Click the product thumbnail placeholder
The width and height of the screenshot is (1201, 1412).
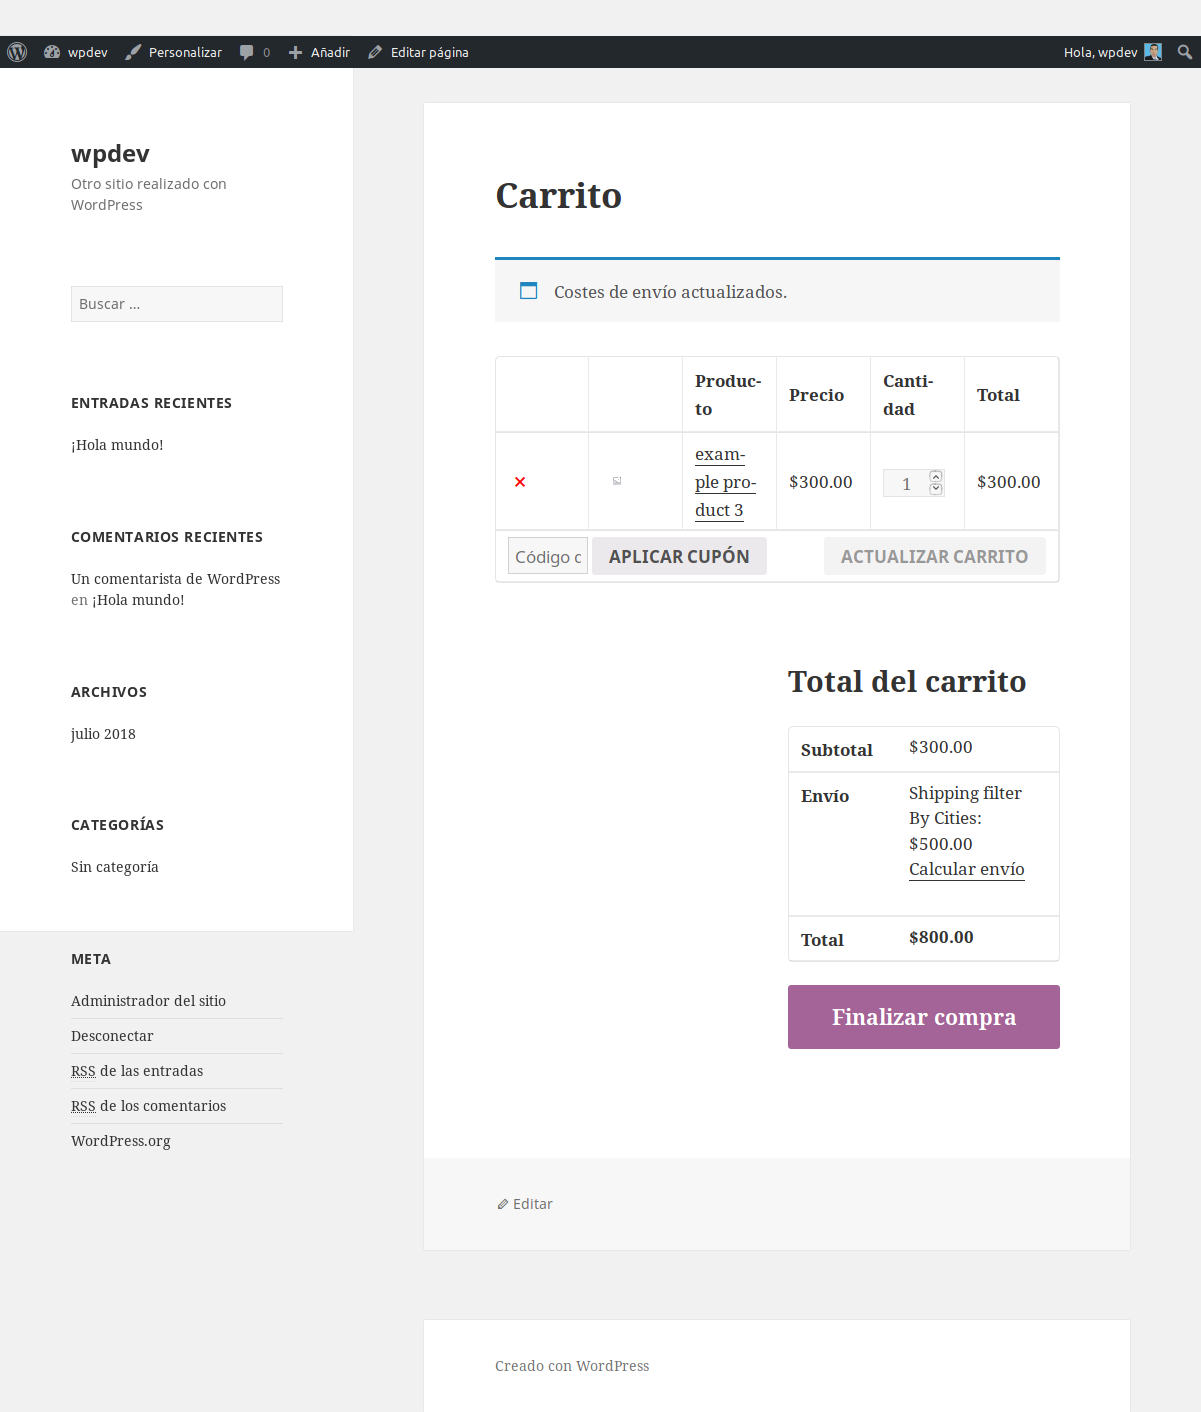click(617, 481)
